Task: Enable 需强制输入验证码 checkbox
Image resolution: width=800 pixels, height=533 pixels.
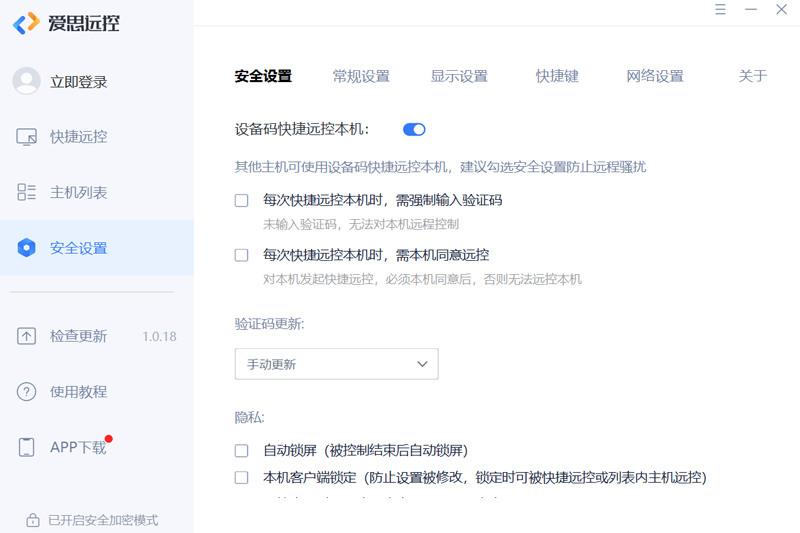Action: [x=241, y=200]
